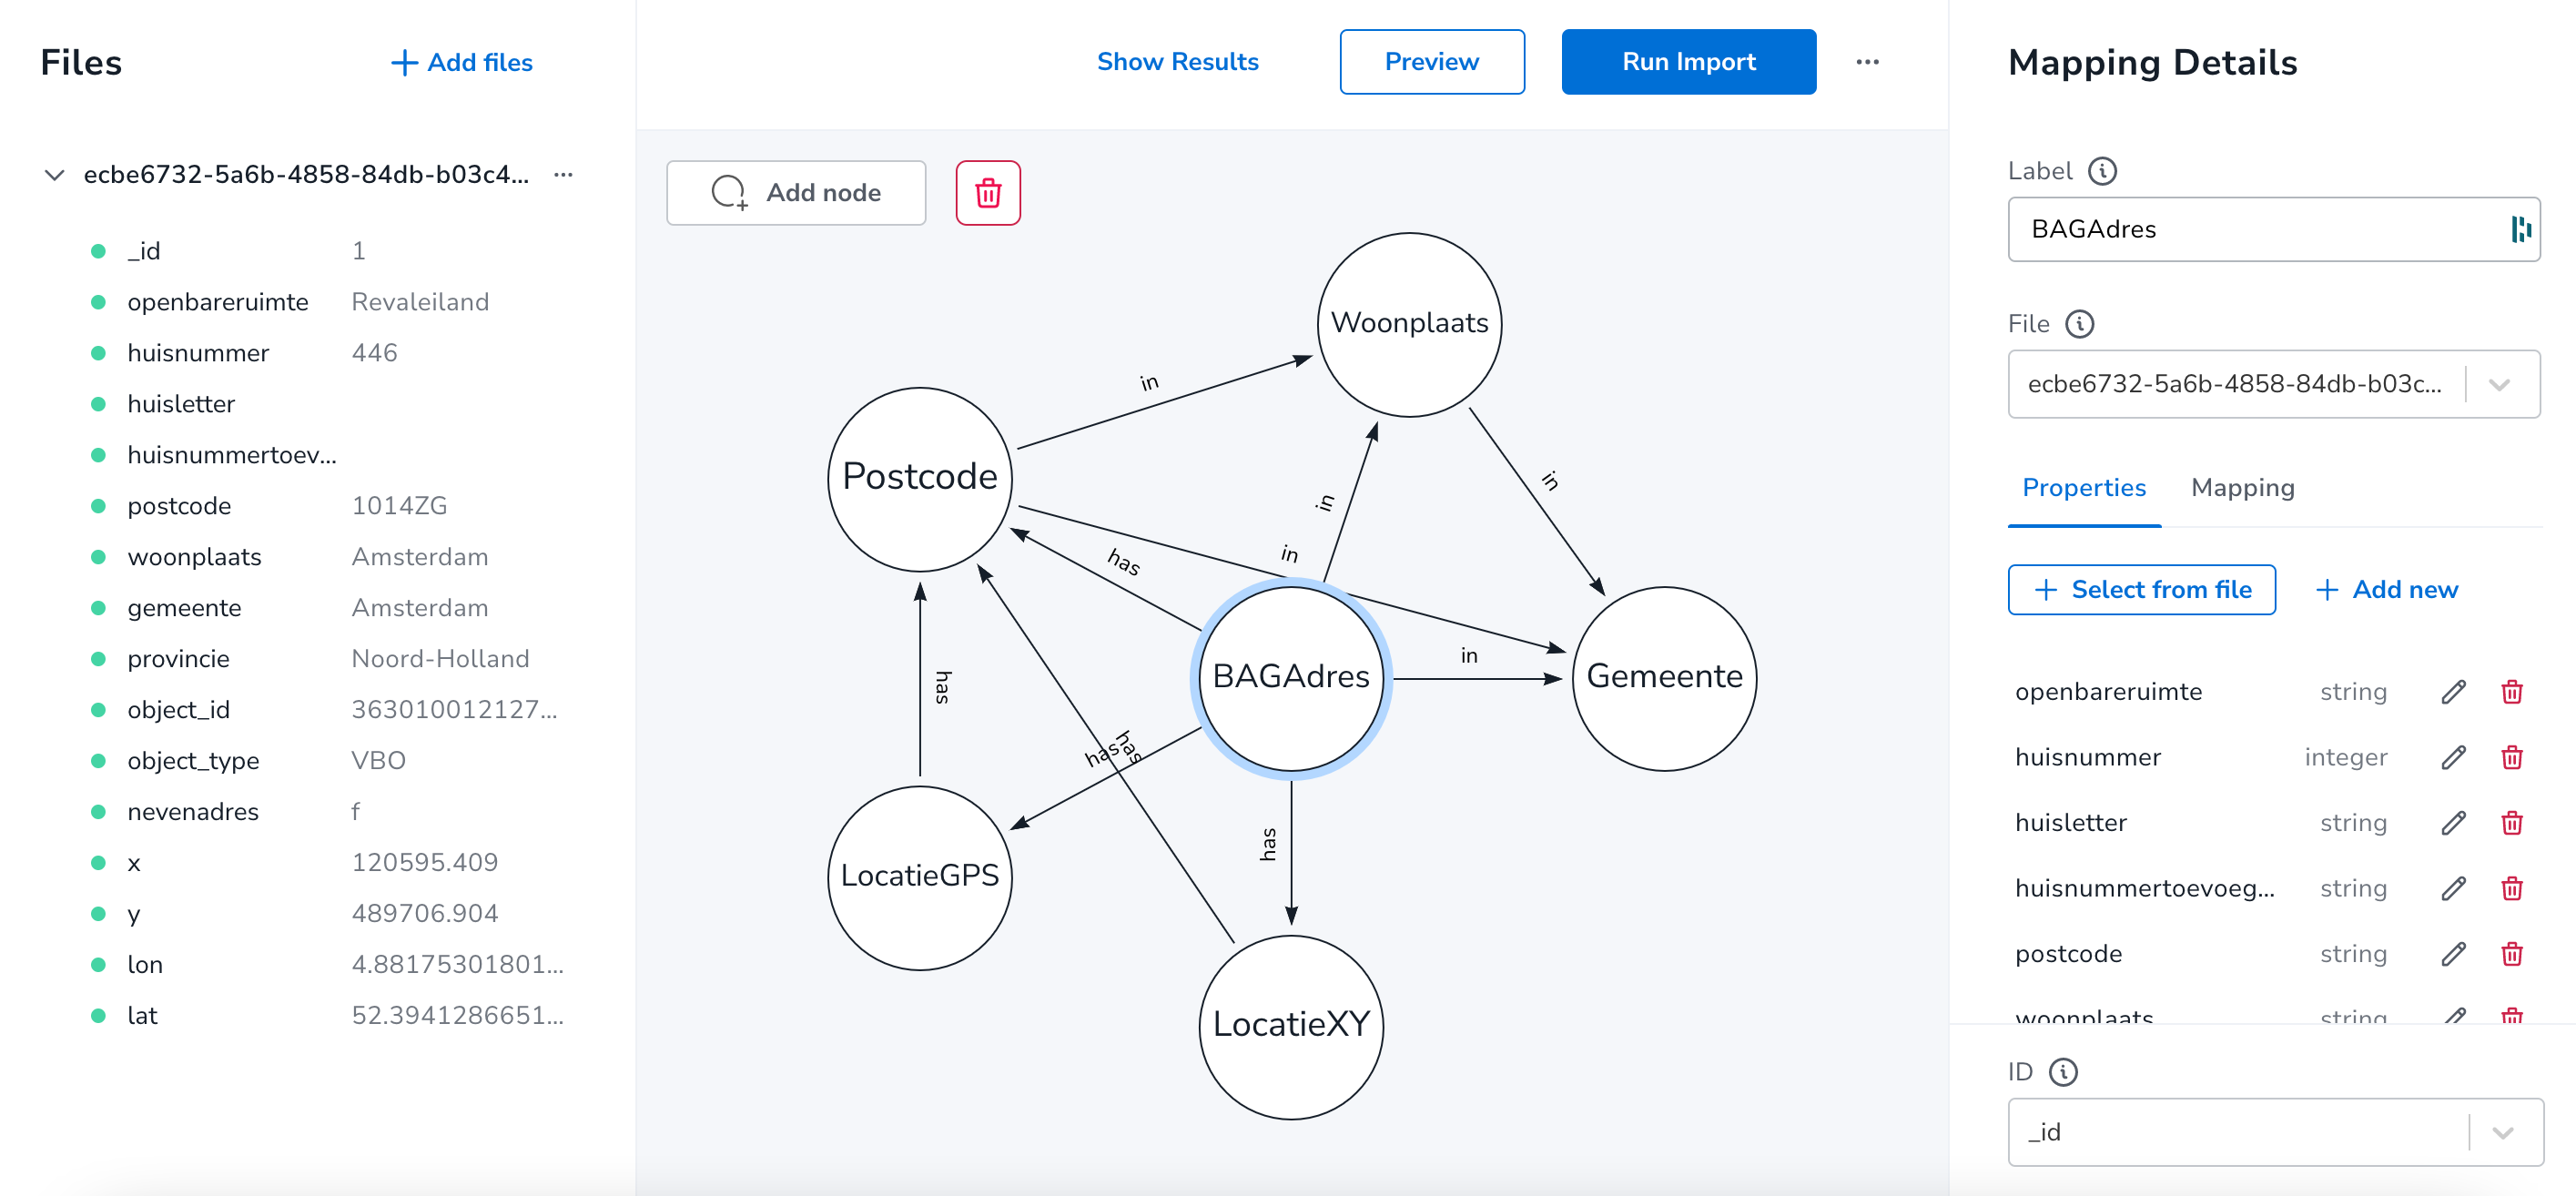Click the info icon next to Label
This screenshot has width=2576, height=1196.
coord(2105,170)
